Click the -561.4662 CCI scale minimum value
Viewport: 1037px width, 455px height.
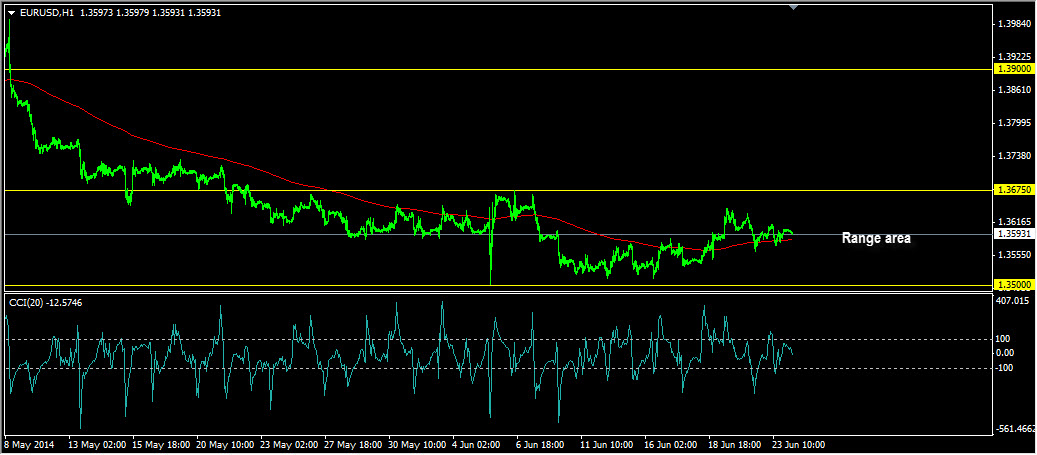tap(1015, 429)
